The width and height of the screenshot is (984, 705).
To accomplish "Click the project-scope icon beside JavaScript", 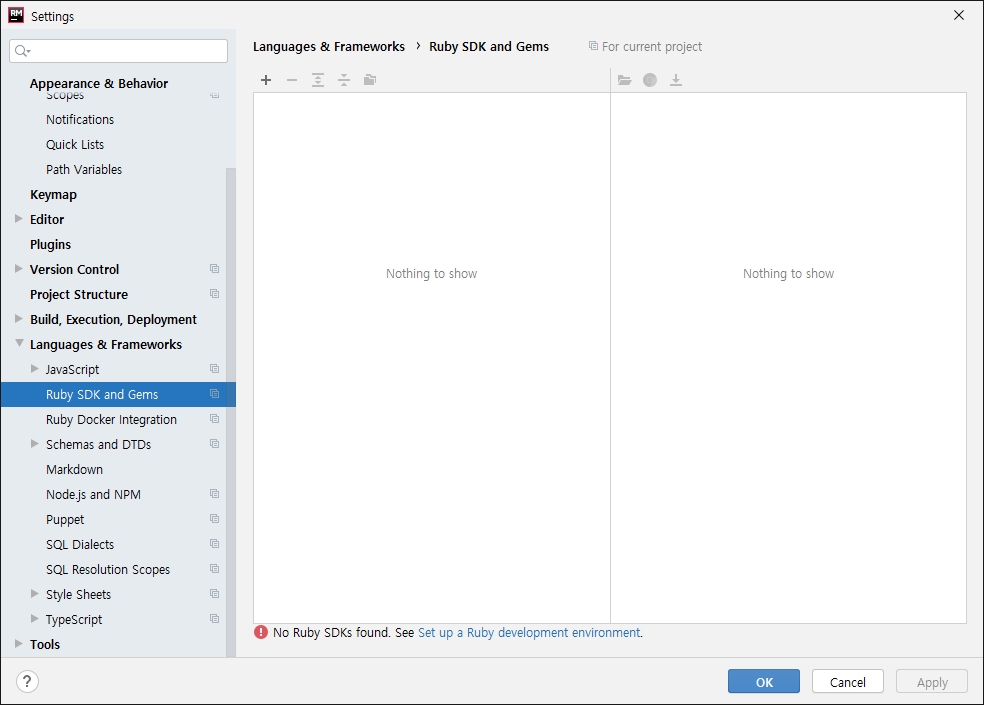I will coord(215,369).
